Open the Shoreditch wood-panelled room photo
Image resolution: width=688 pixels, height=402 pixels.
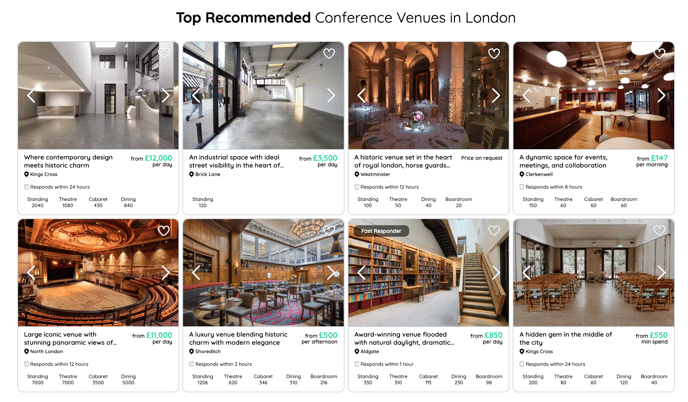tap(263, 273)
